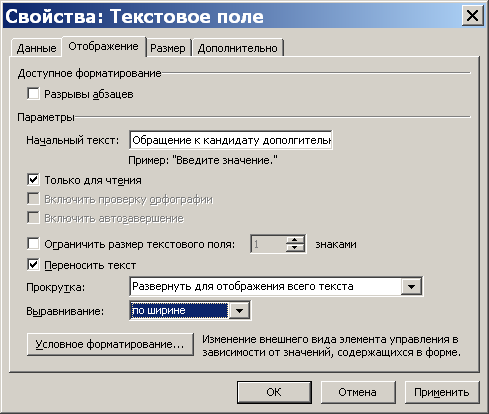Image resolution: width=489 pixels, height=414 pixels.
Task: Open the Дополнительно tab
Action: click(x=238, y=48)
